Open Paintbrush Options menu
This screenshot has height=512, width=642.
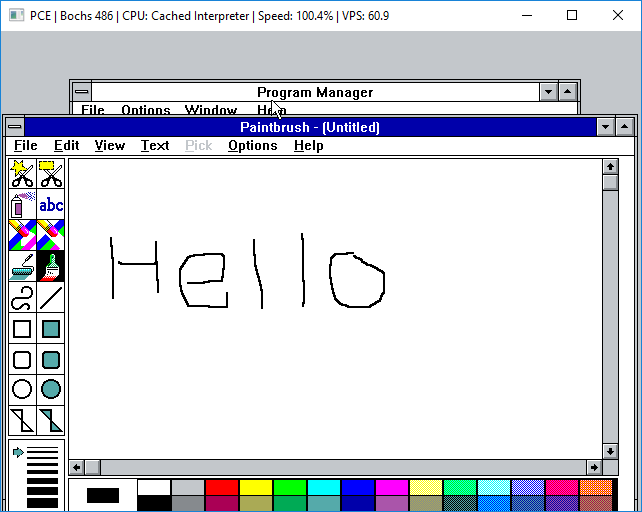tap(253, 145)
